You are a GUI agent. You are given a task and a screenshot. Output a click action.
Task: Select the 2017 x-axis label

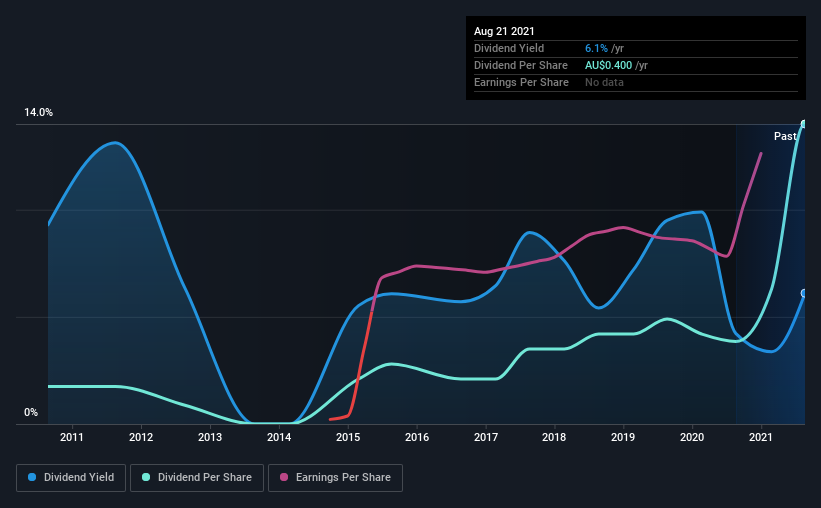tap(486, 437)
